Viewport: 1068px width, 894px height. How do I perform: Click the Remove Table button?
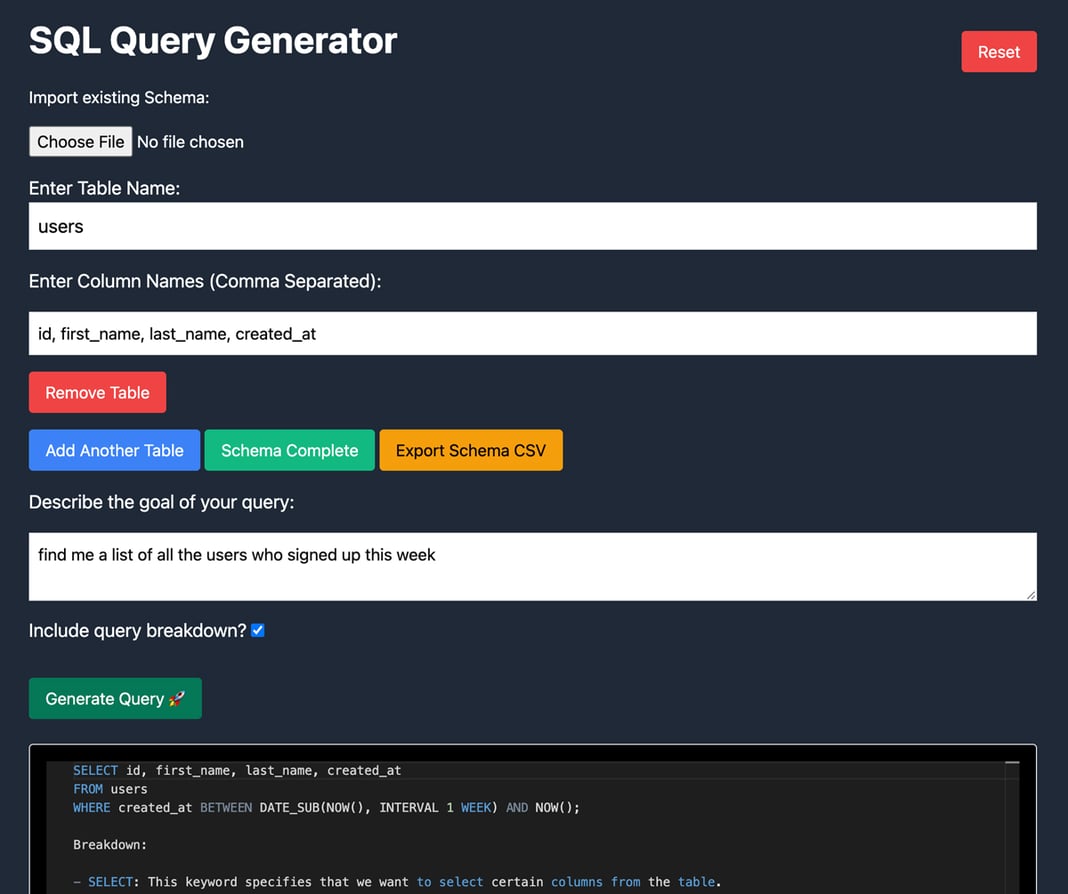point(97,392)
